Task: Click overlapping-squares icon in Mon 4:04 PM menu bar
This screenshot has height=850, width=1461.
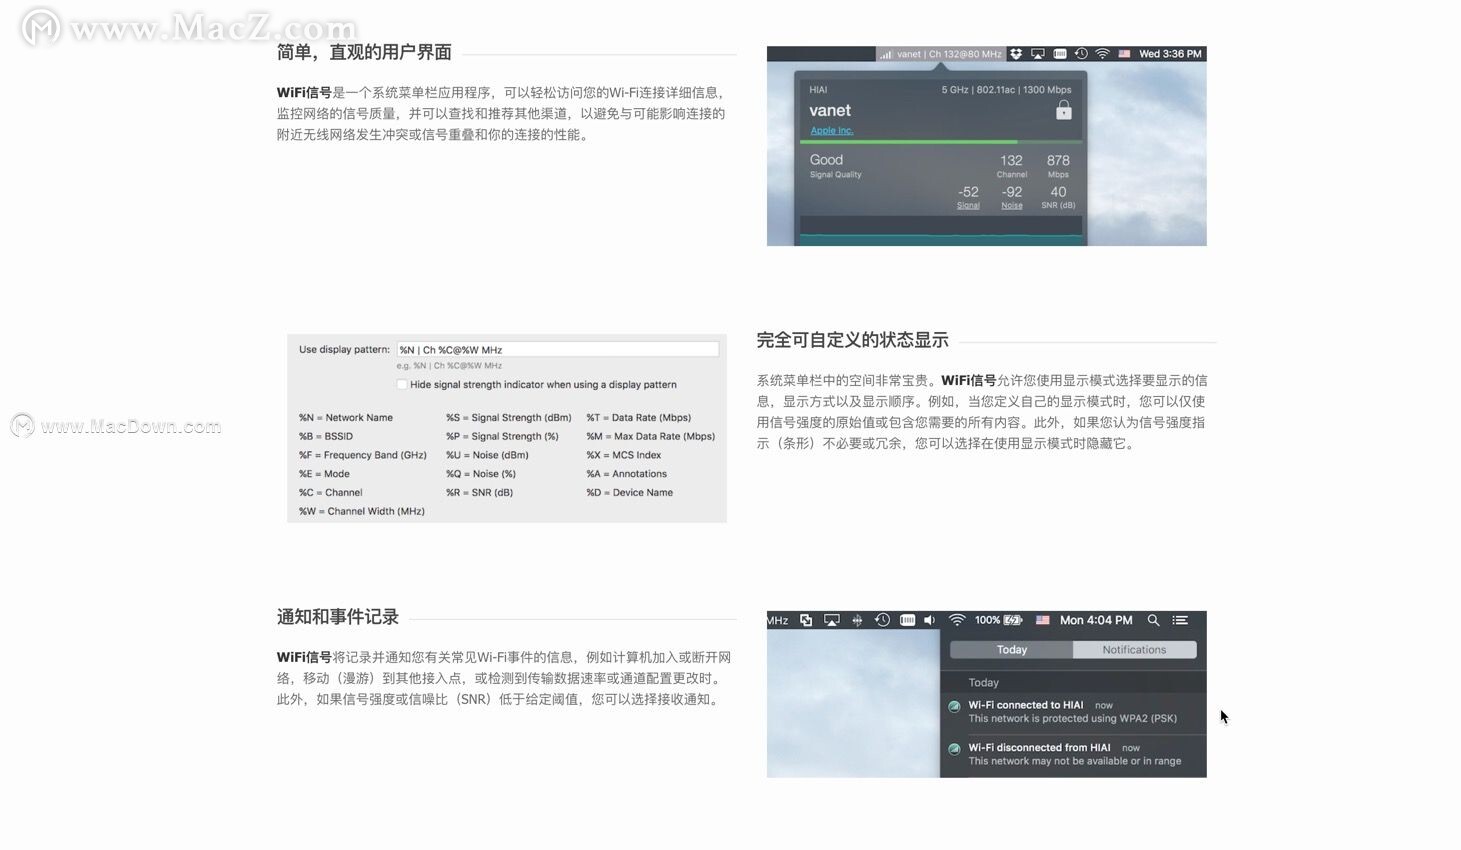Action: coord(806,621)
